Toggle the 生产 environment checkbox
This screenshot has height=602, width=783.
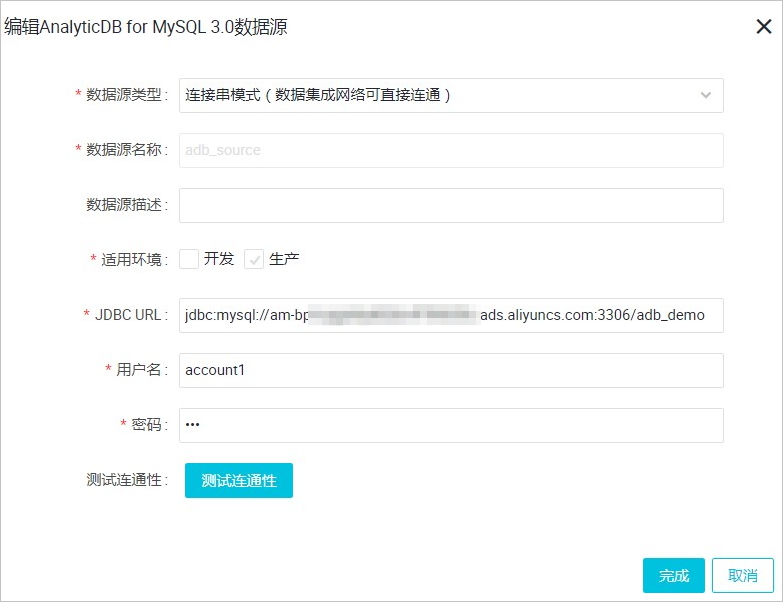[254, 259]
